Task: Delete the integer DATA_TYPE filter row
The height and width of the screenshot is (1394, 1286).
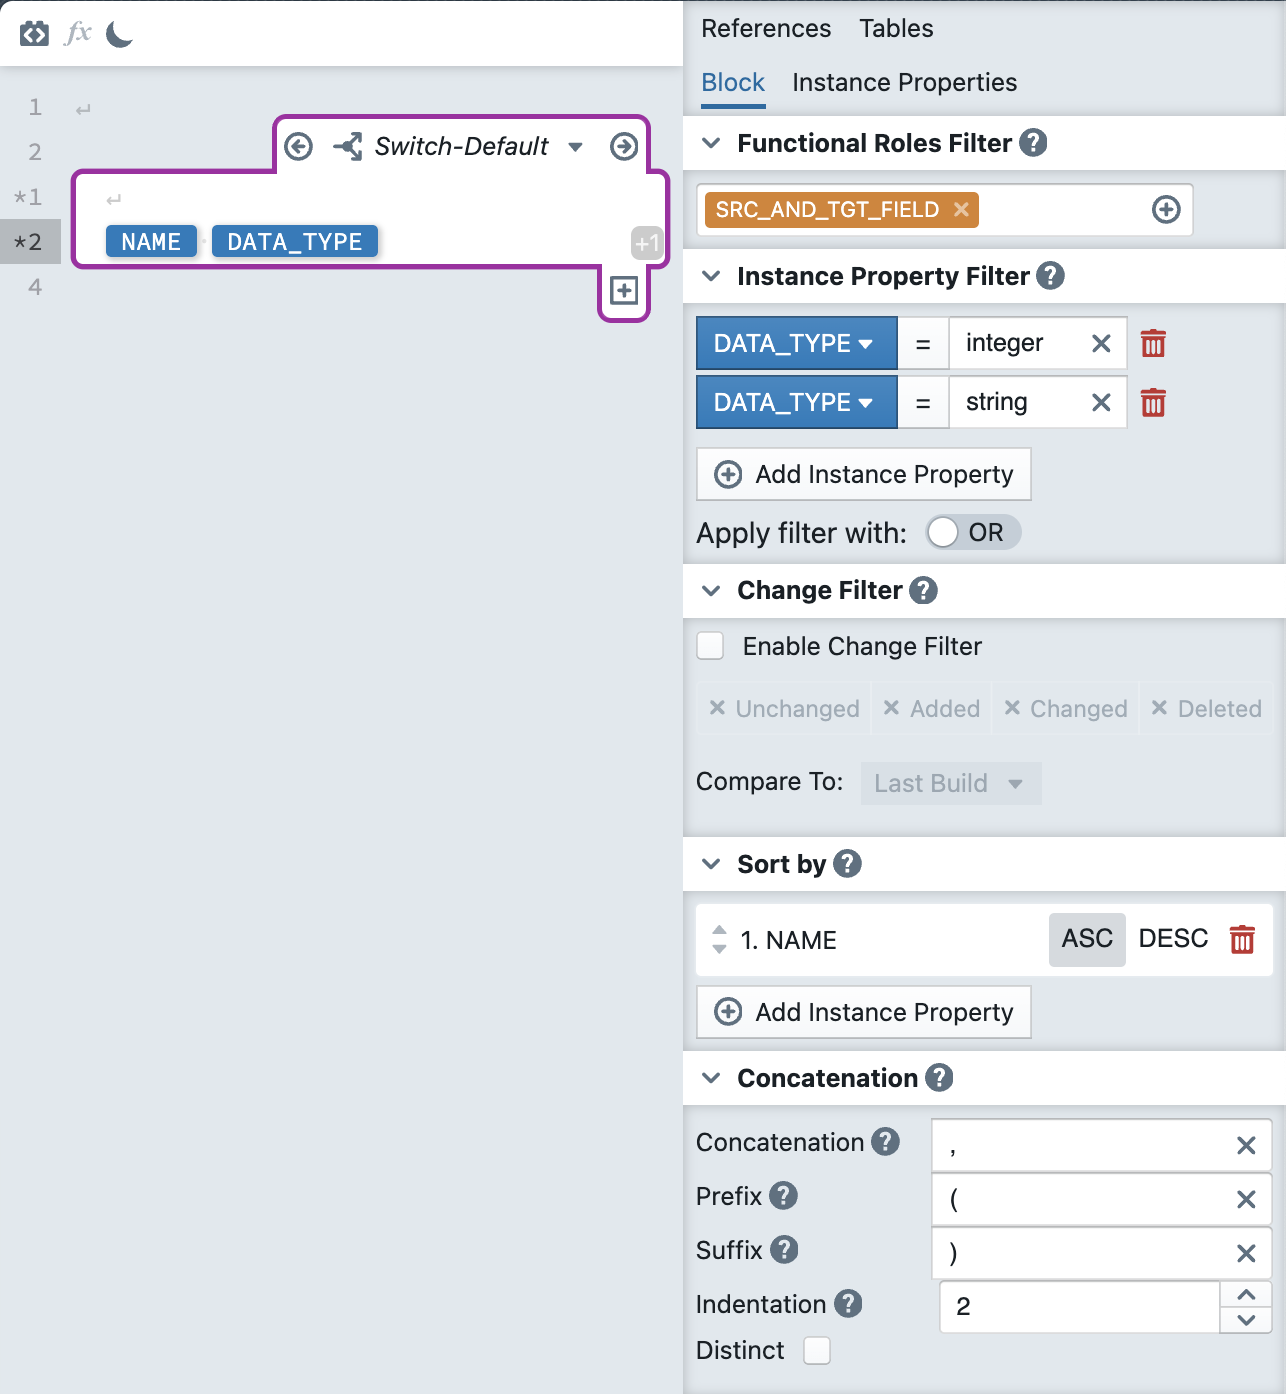Action: (1153, 344)
